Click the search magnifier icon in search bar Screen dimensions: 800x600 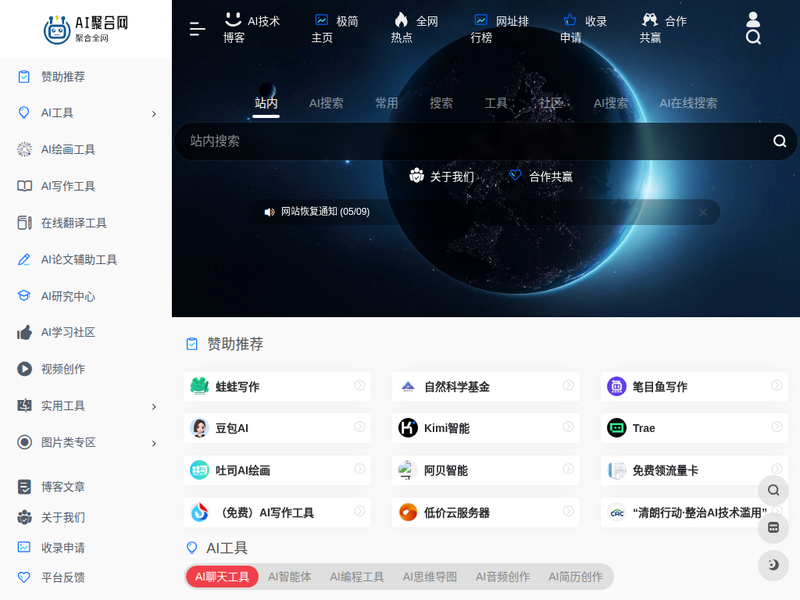click(779, 141)
